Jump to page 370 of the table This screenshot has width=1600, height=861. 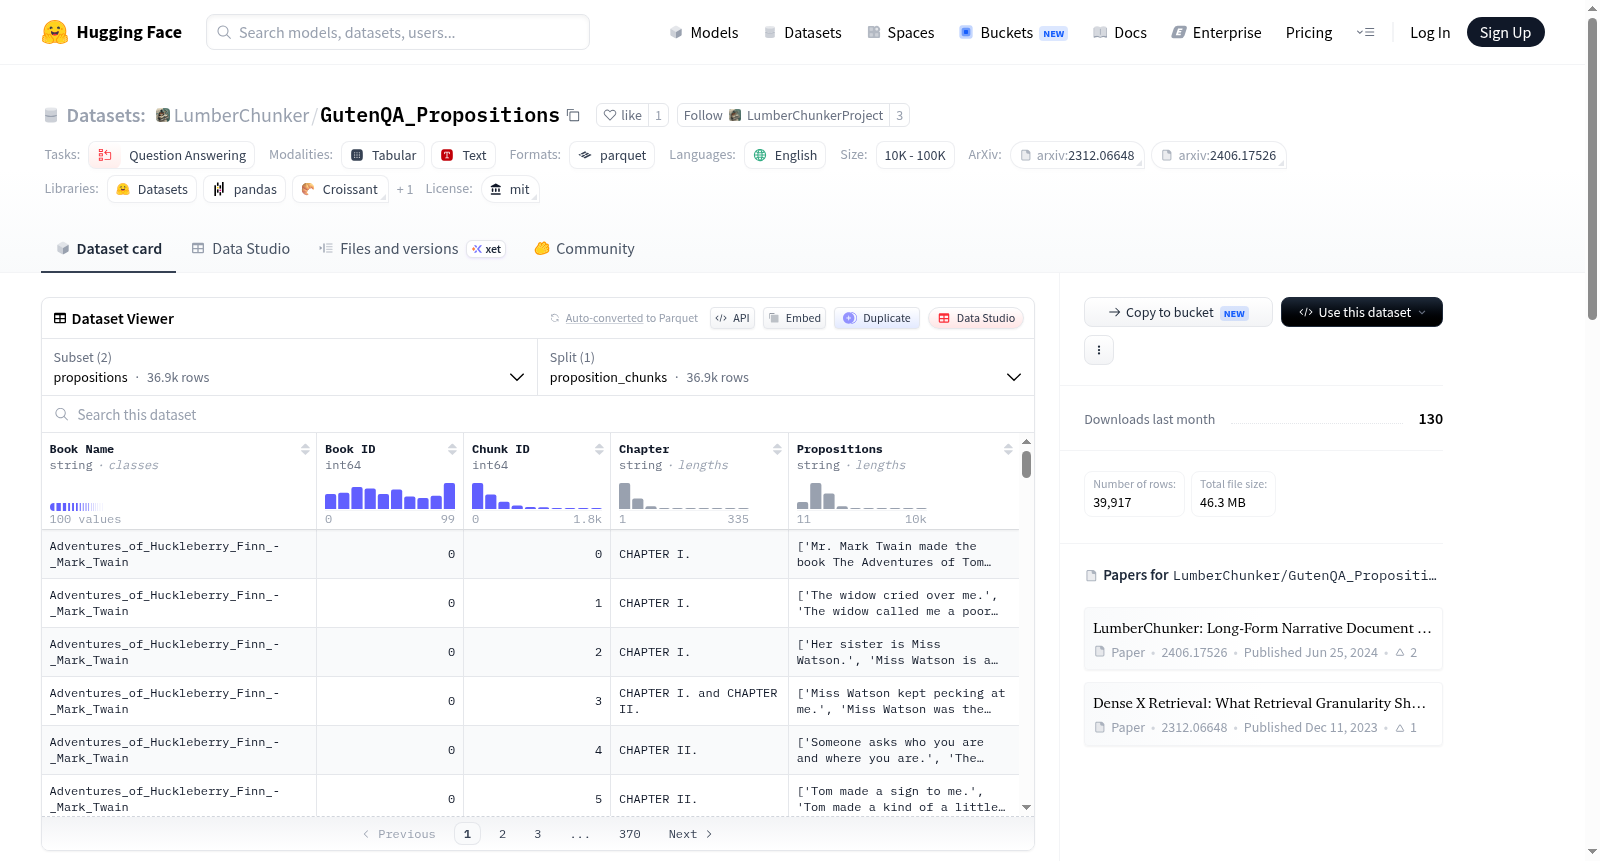pos(630,834)
